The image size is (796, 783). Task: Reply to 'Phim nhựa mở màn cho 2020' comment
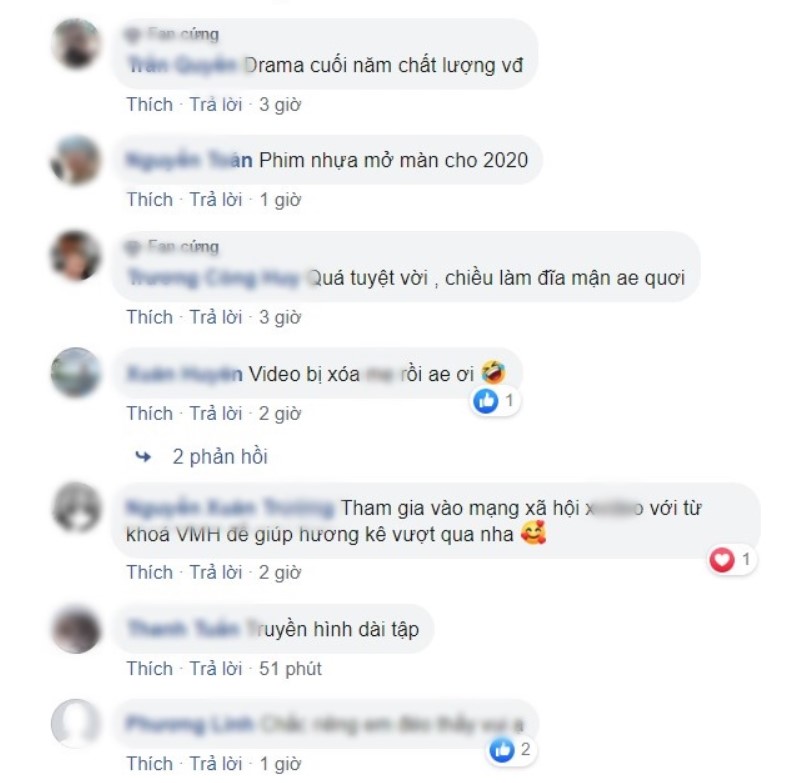pos(216,200)
